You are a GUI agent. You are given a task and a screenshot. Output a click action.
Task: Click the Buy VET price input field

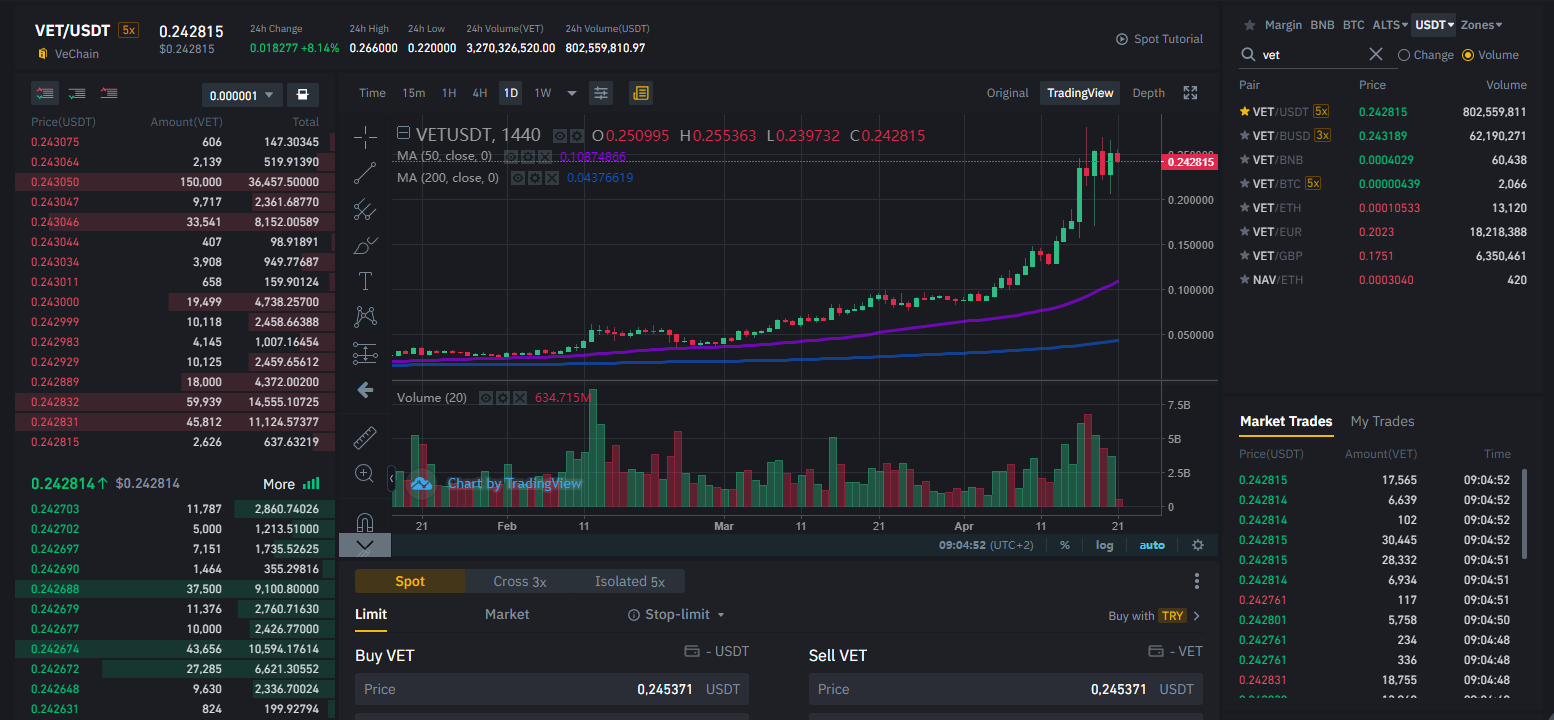pyautogui.click(x=552, y=689)
